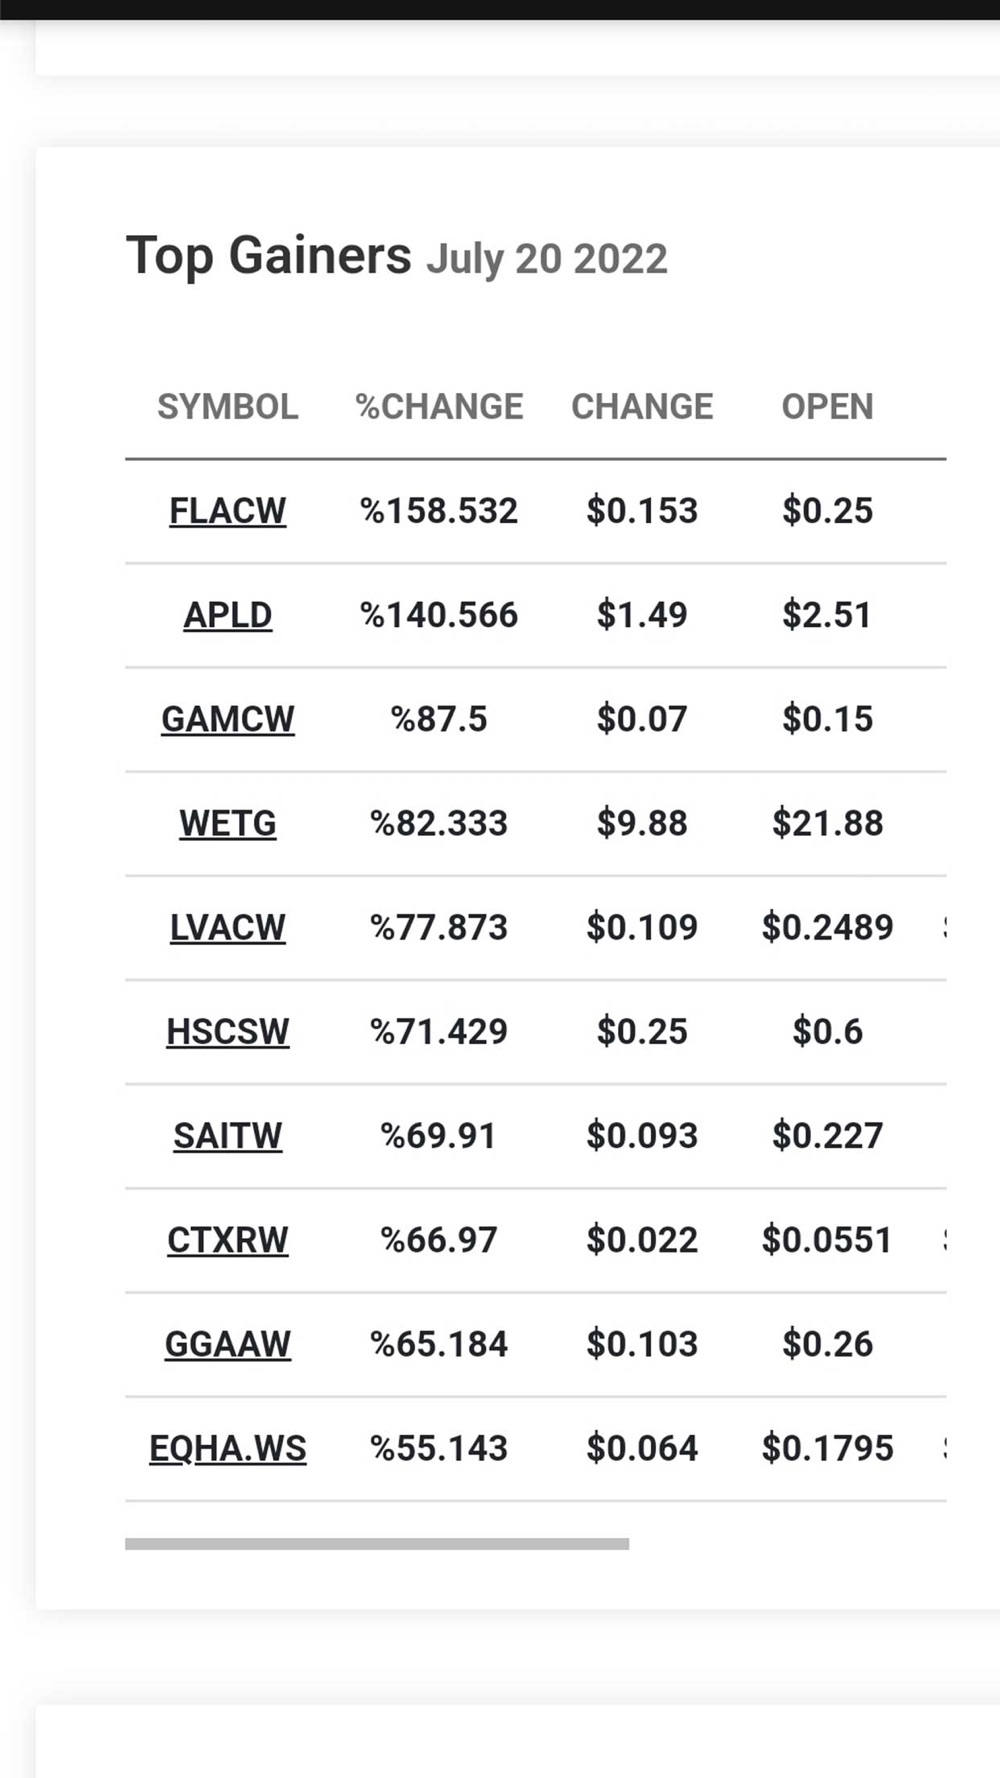The height and width of the screenshot is (1778, 1000).
Task: Click the %158.532 change value for FLACW
Action: pyautogui.click(x=439, y=511)
